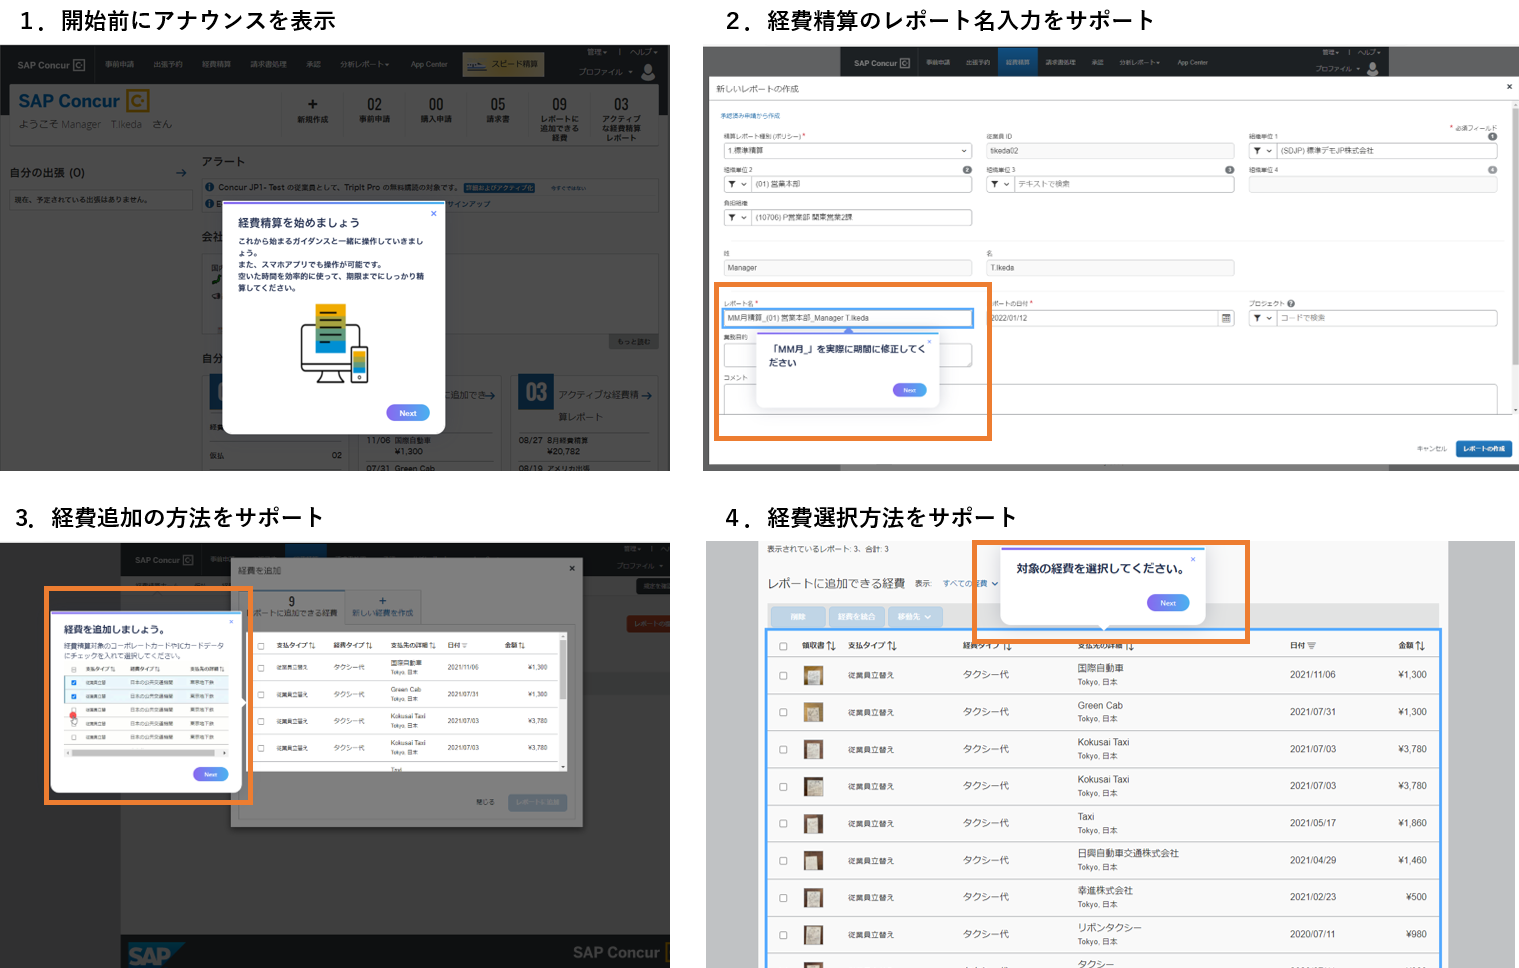Viewport: 1519px width, 968px height.
Task: Tick the select-all header checkbox in panel 4
Action: pos(783,646)
